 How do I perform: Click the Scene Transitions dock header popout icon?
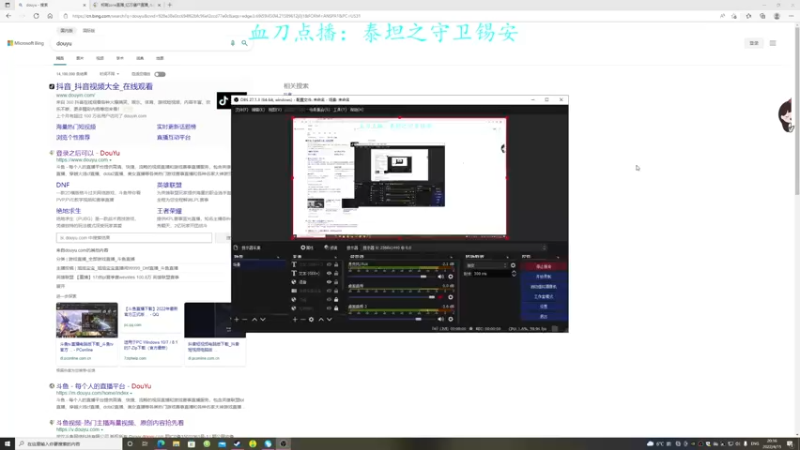tap(507, 257)
